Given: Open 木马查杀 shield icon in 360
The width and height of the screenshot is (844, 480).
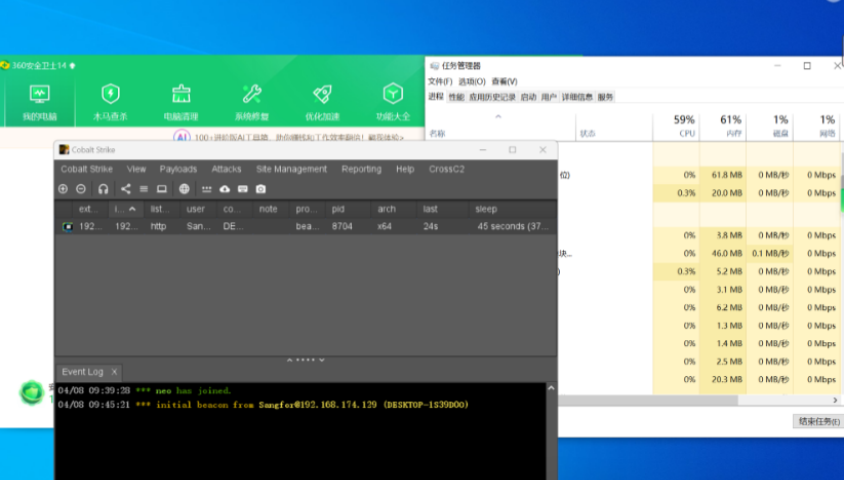Looking at the screenshot, I should [110, 103].
